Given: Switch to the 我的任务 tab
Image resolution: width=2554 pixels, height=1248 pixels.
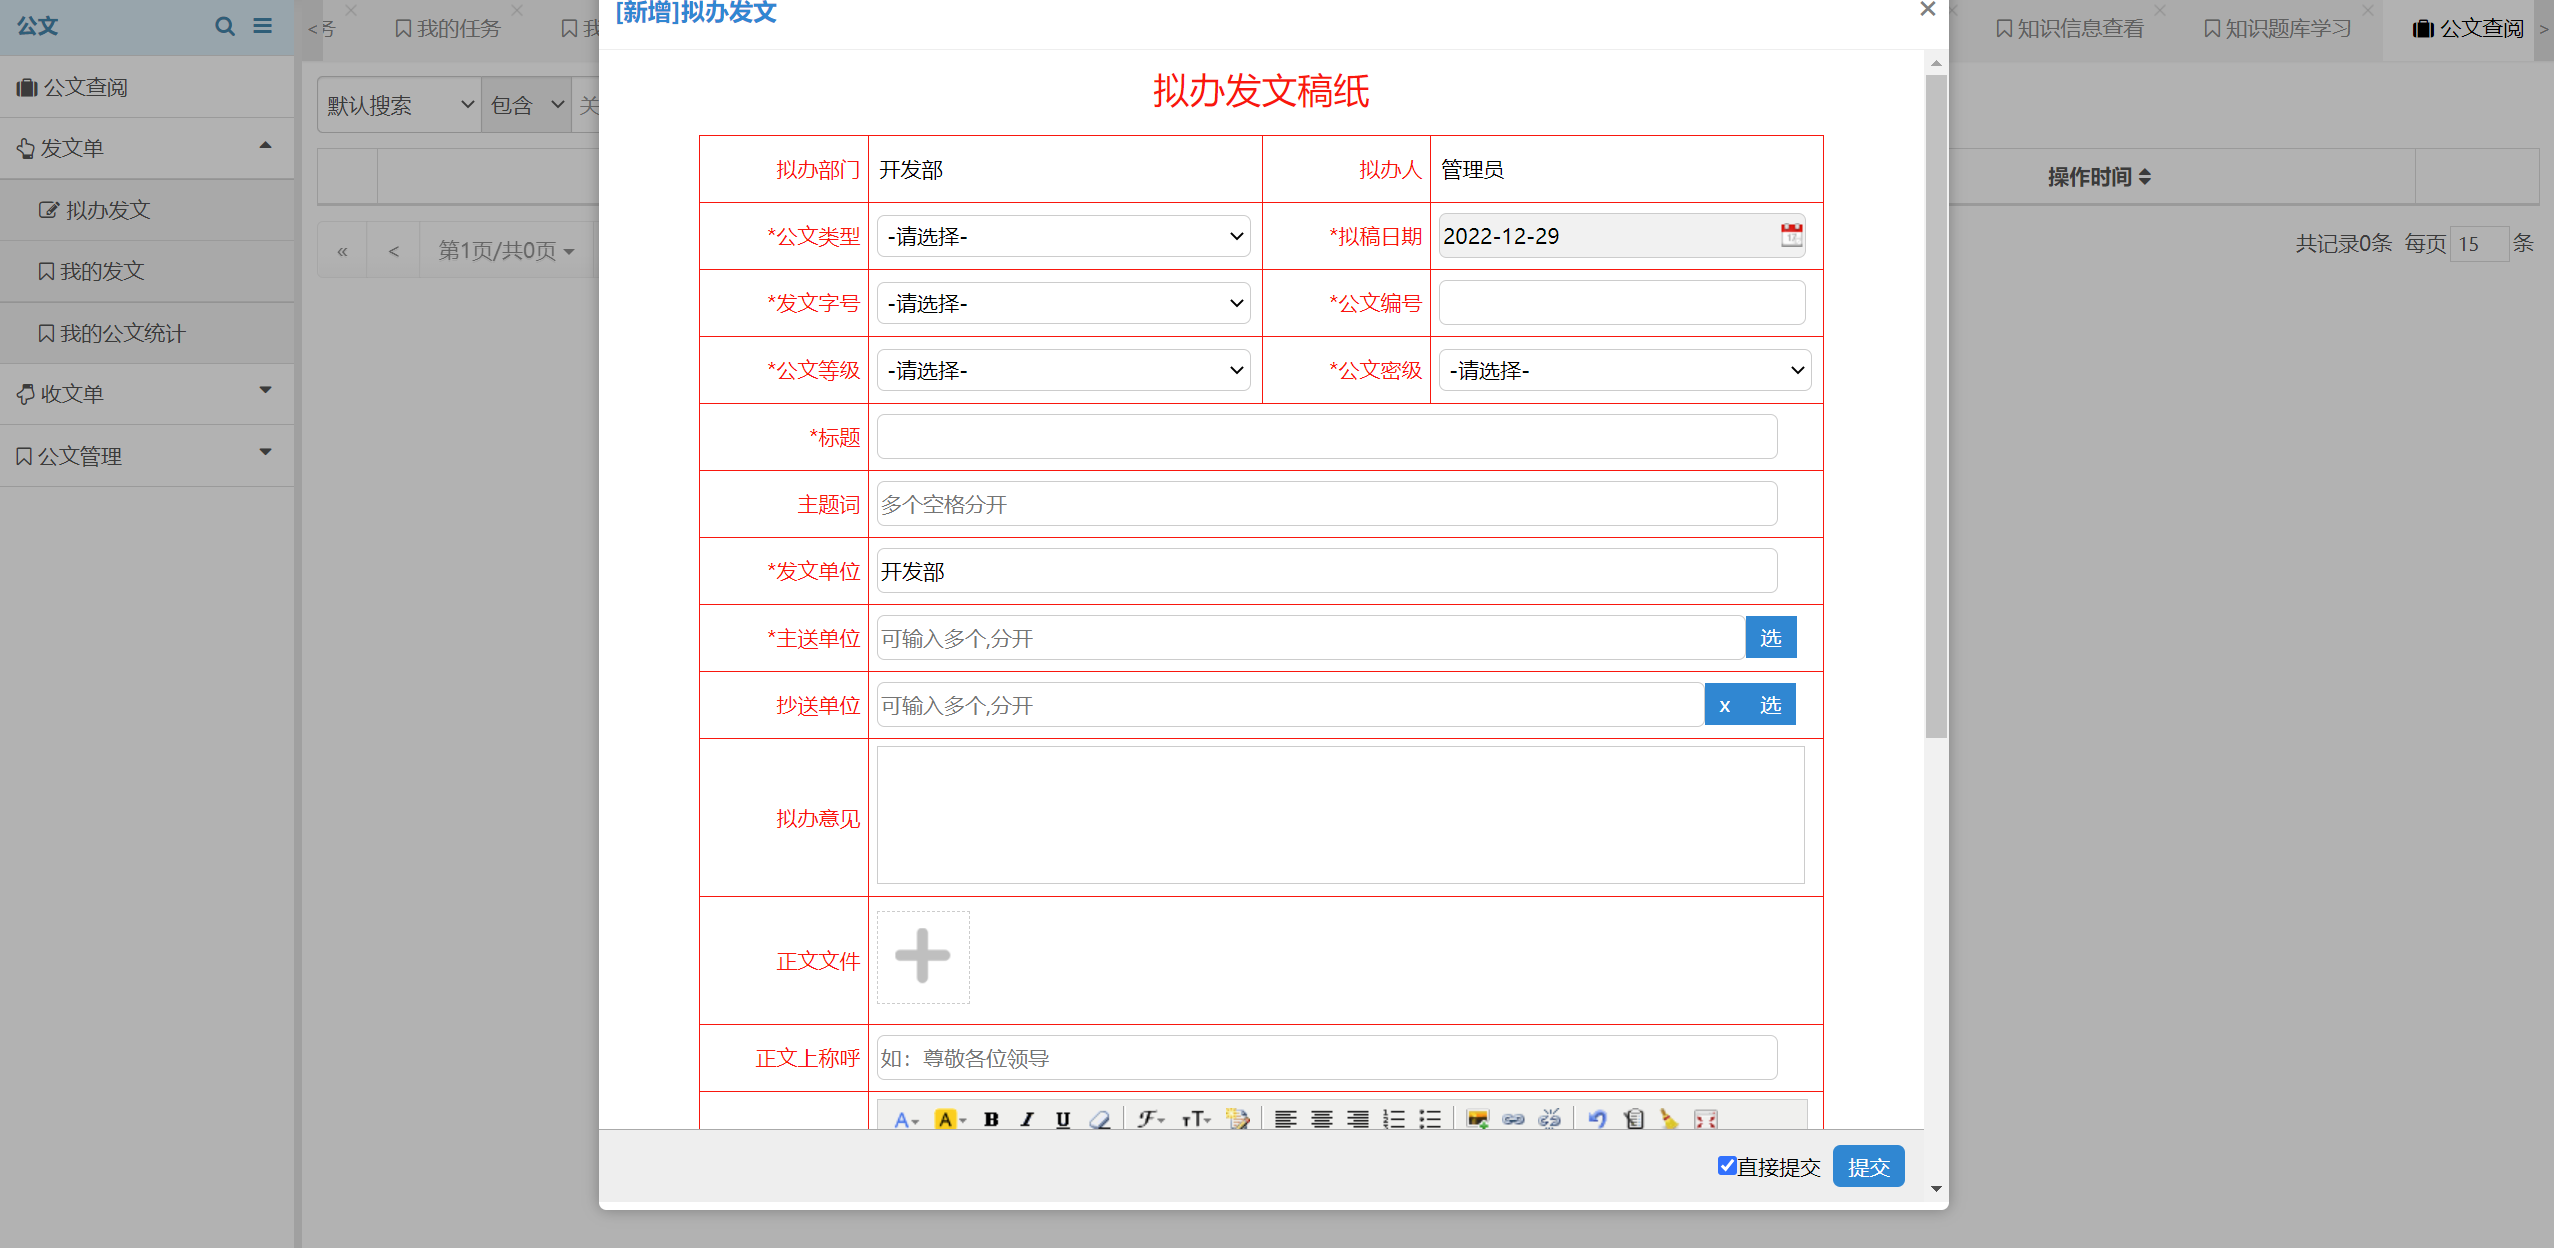Looking at the screenshot, I should [x=447, y=28].
